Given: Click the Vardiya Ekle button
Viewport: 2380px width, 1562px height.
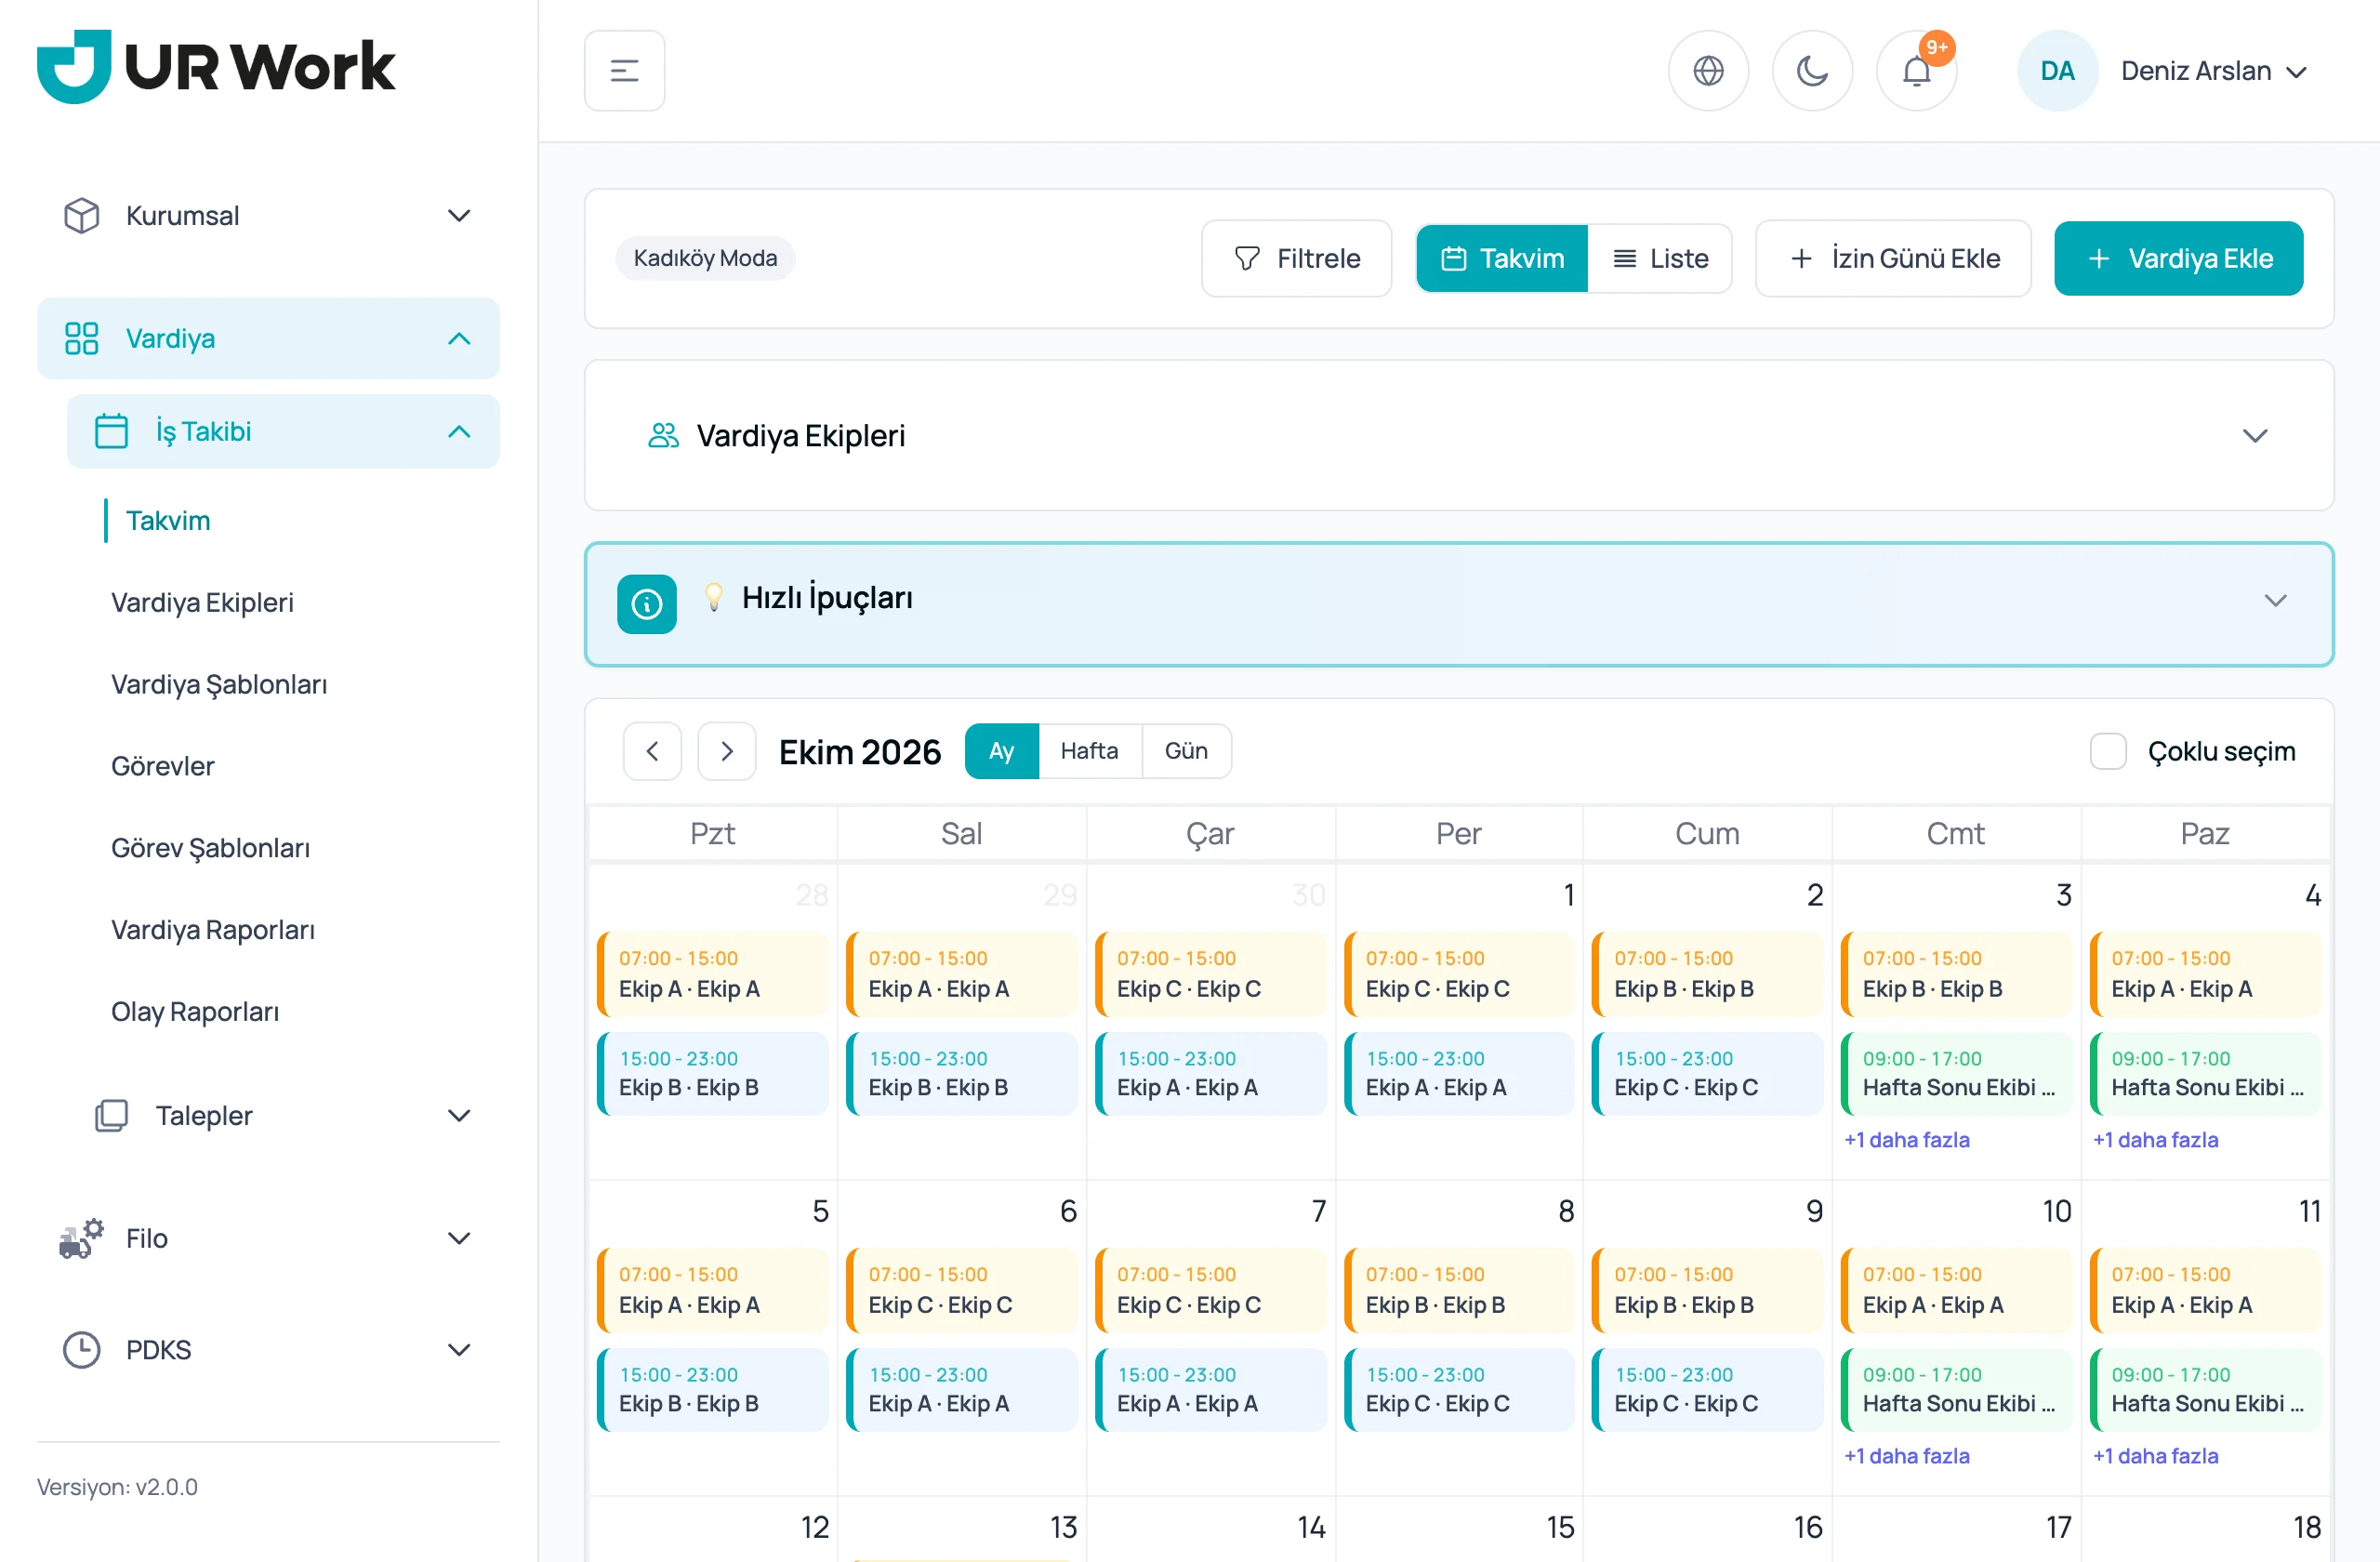Looking at the screenshot, I should click(2178, 259).
